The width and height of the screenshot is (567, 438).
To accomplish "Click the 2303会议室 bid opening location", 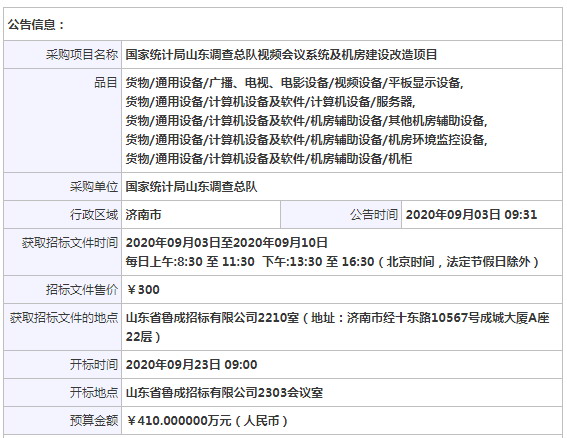I will coord(224,392).
